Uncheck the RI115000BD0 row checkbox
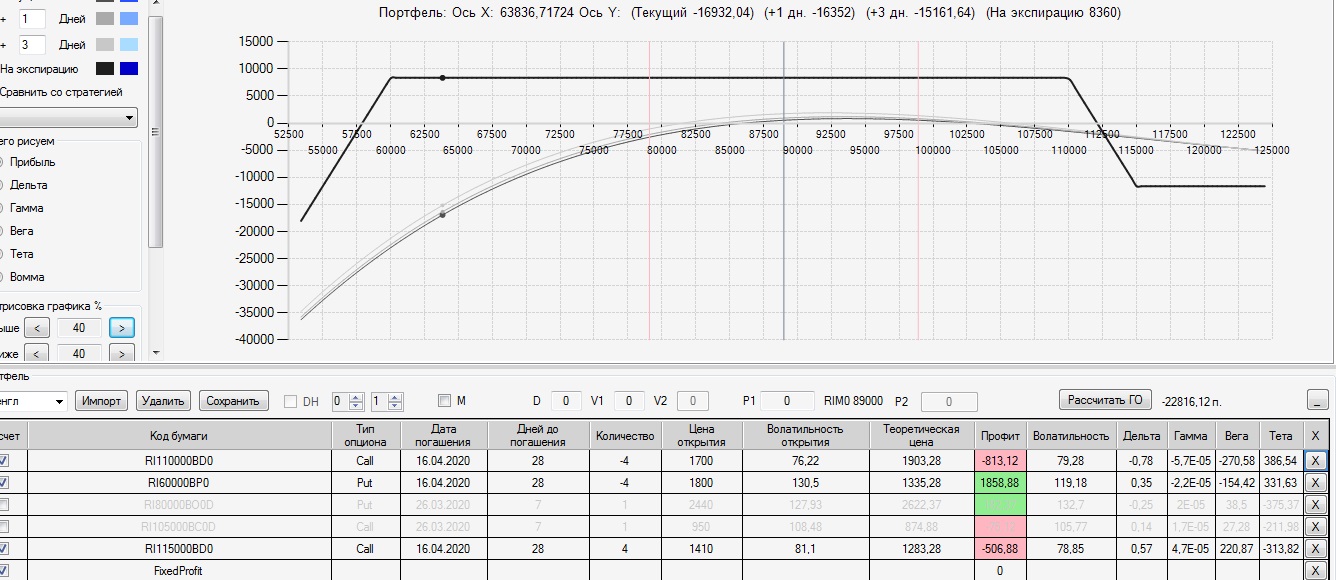 point(4,549)
